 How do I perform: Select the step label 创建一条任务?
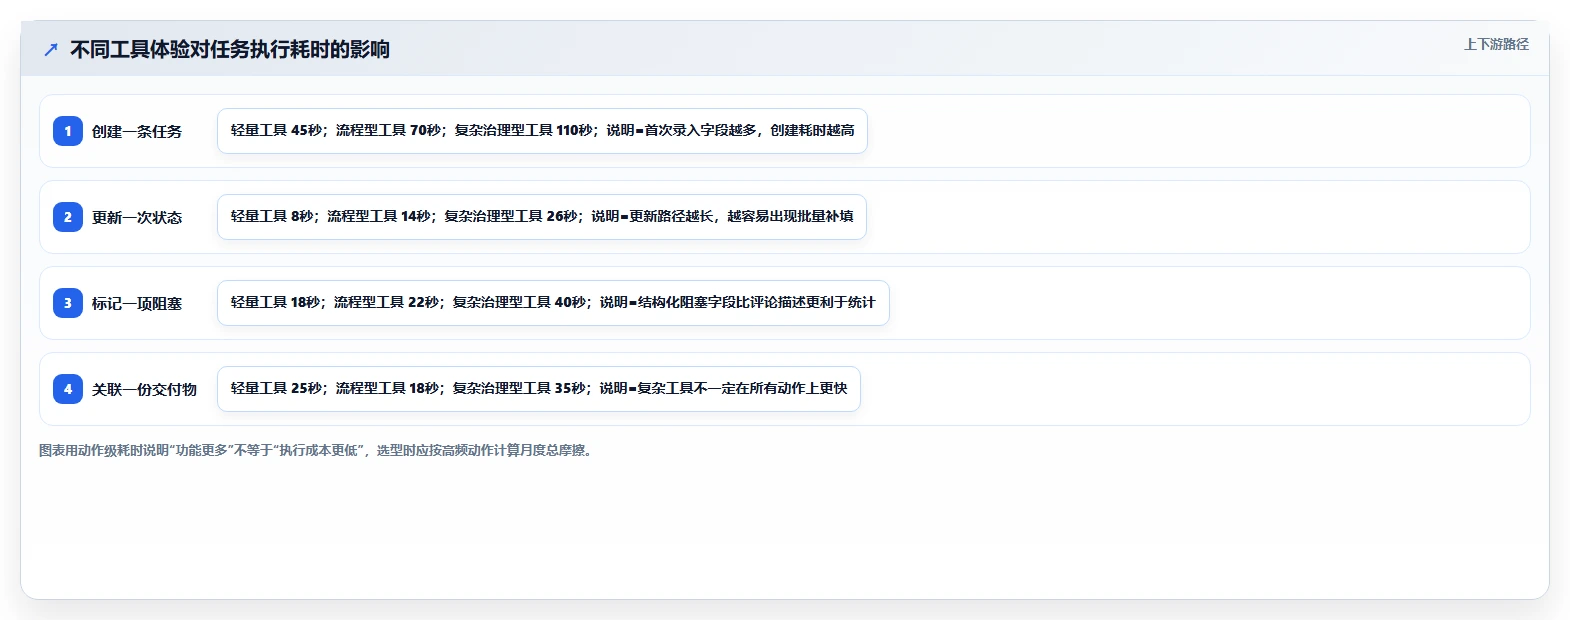(x=137, y=131)
